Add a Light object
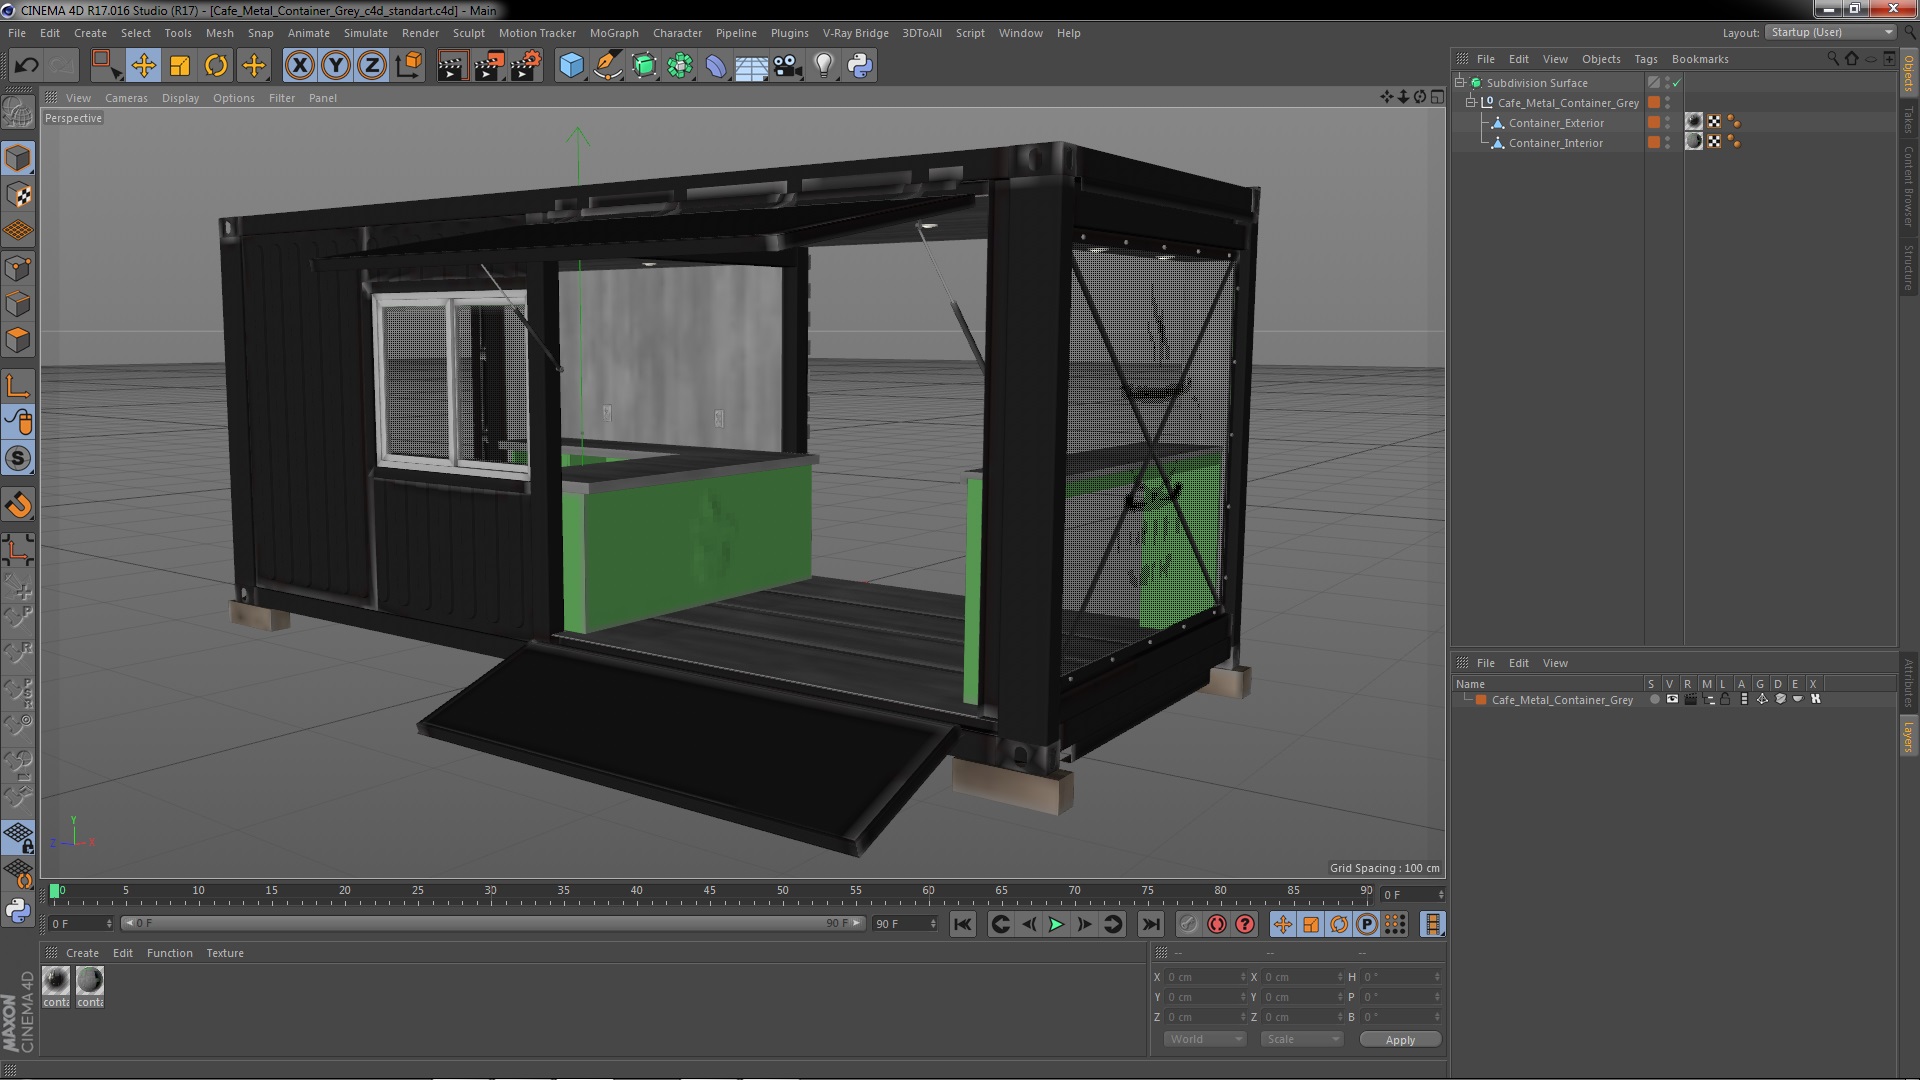The height and width of the screenshot is (1080, 1920). tap(823, 66)
